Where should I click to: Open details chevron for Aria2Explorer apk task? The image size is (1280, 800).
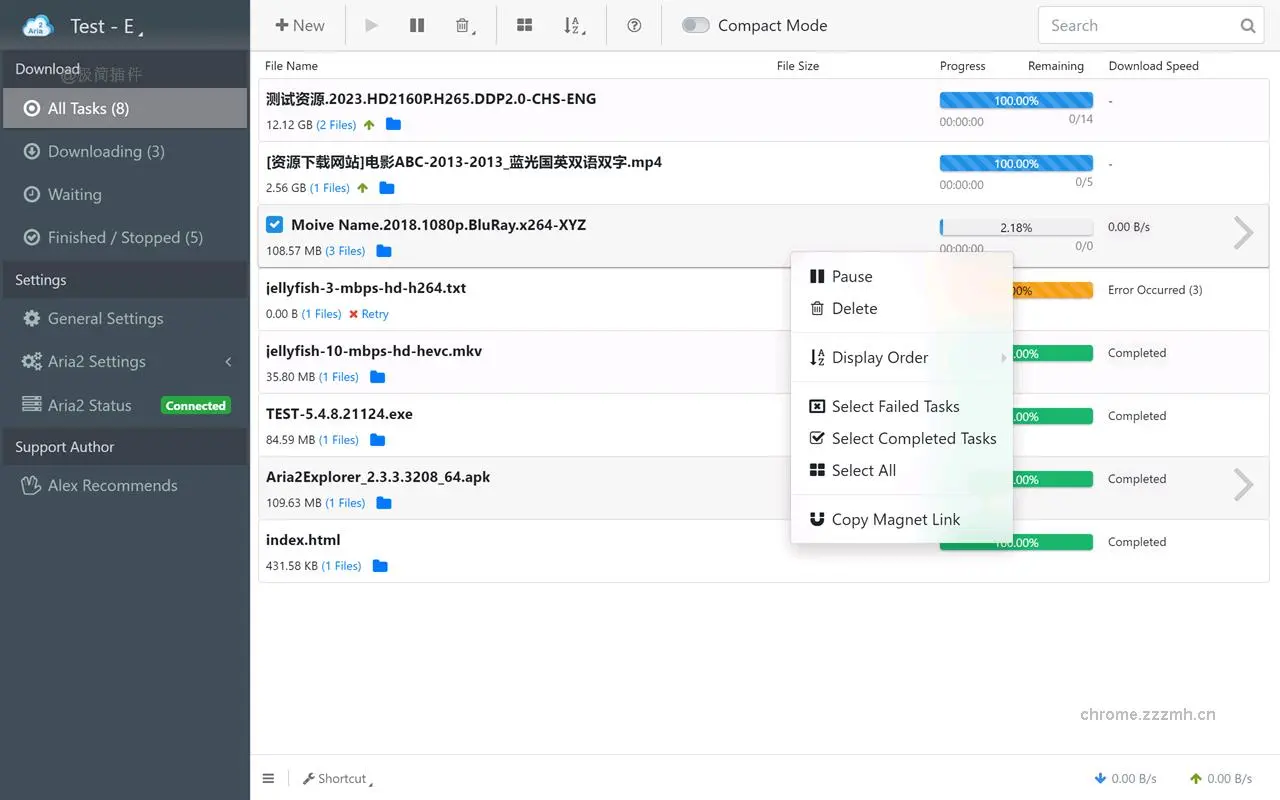[1243, 484]
